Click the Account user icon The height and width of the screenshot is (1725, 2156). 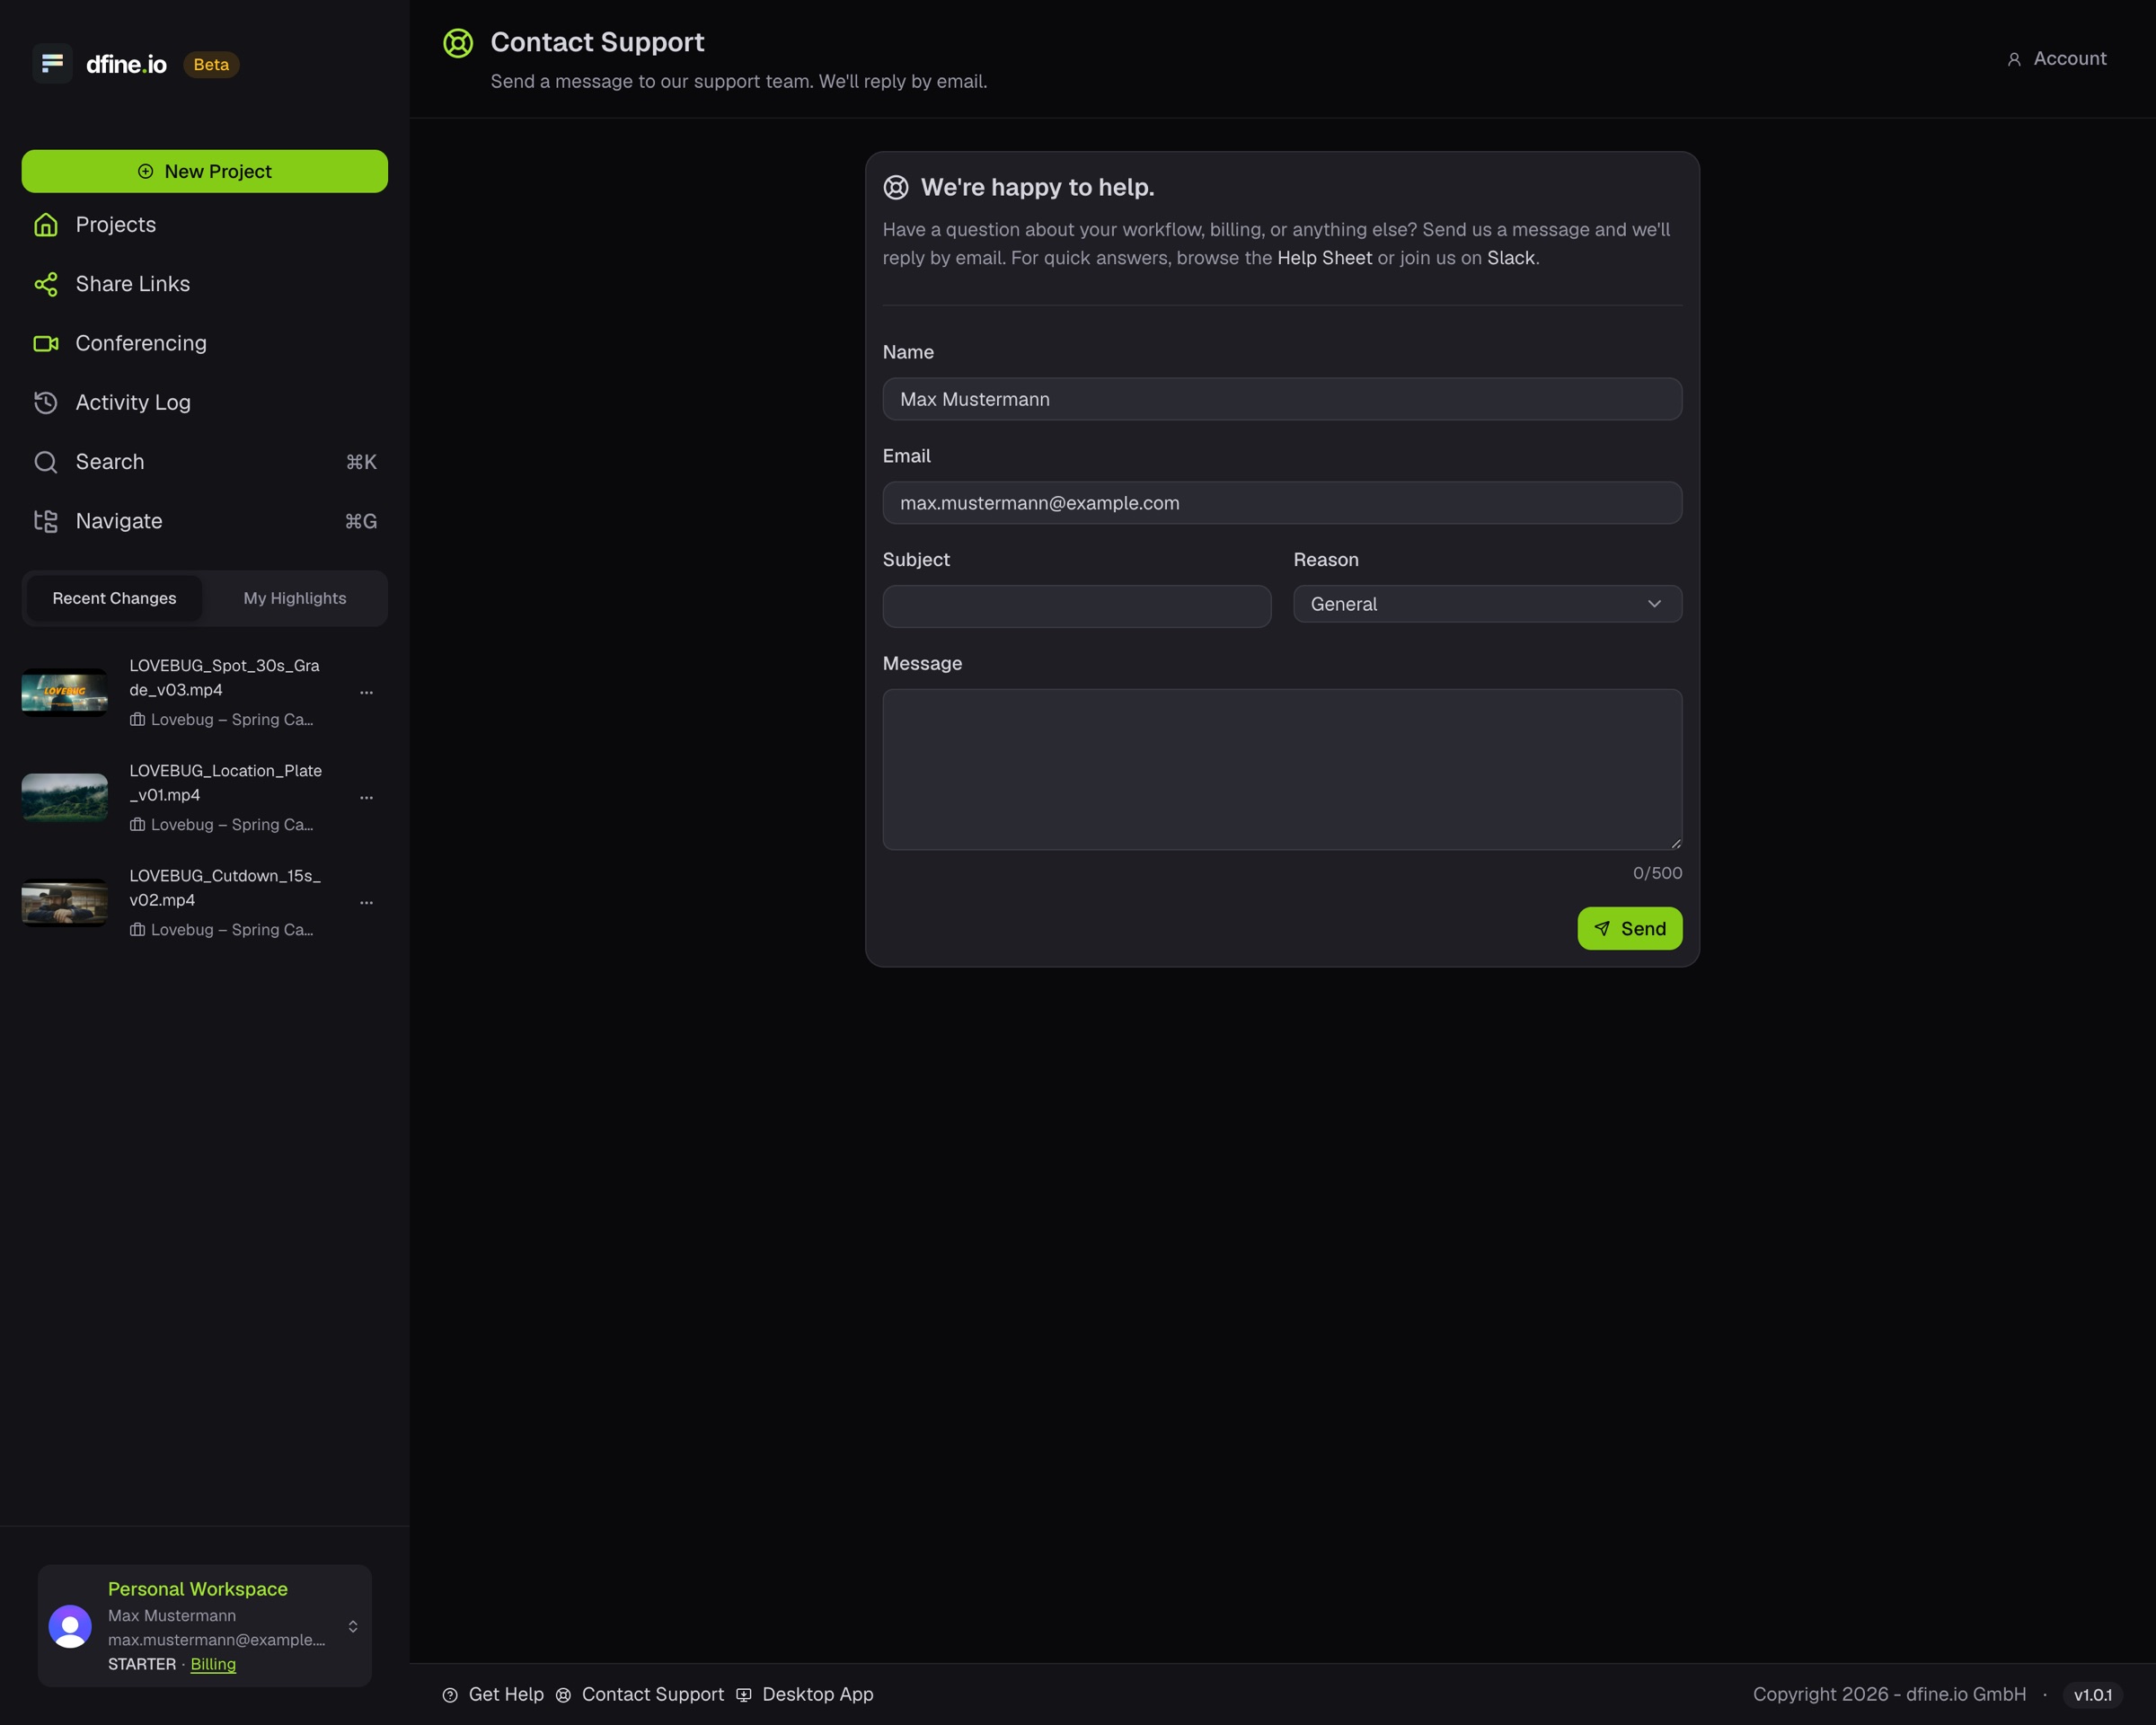click(2014, 60)
